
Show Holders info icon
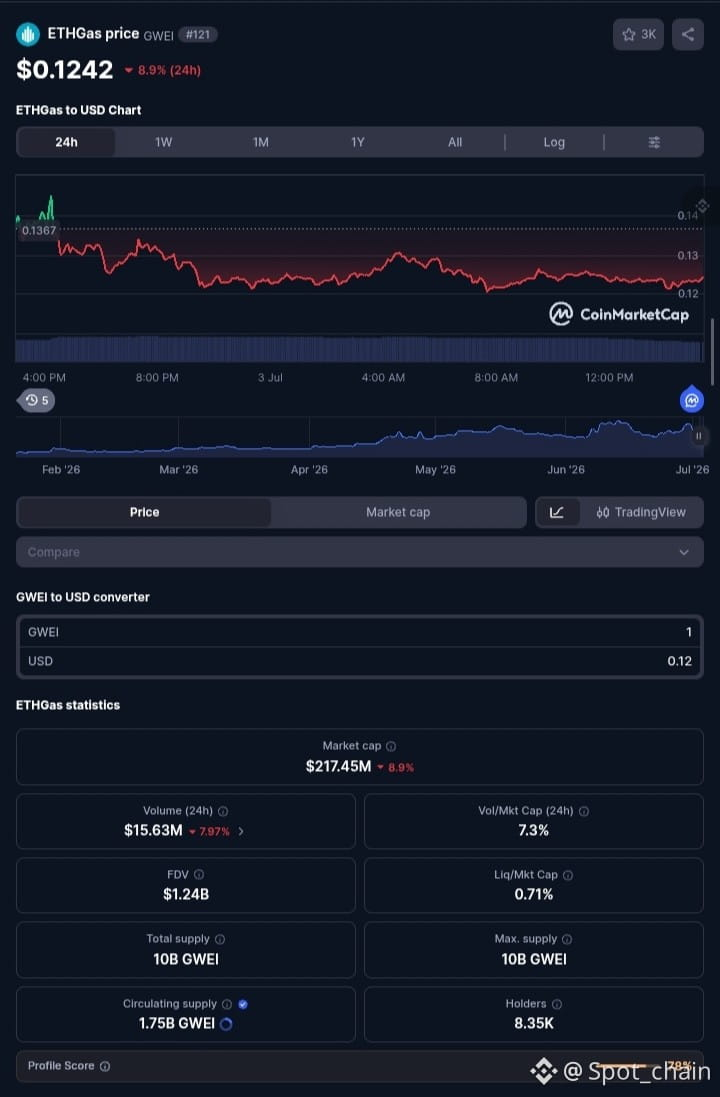tap(557, 1004)
